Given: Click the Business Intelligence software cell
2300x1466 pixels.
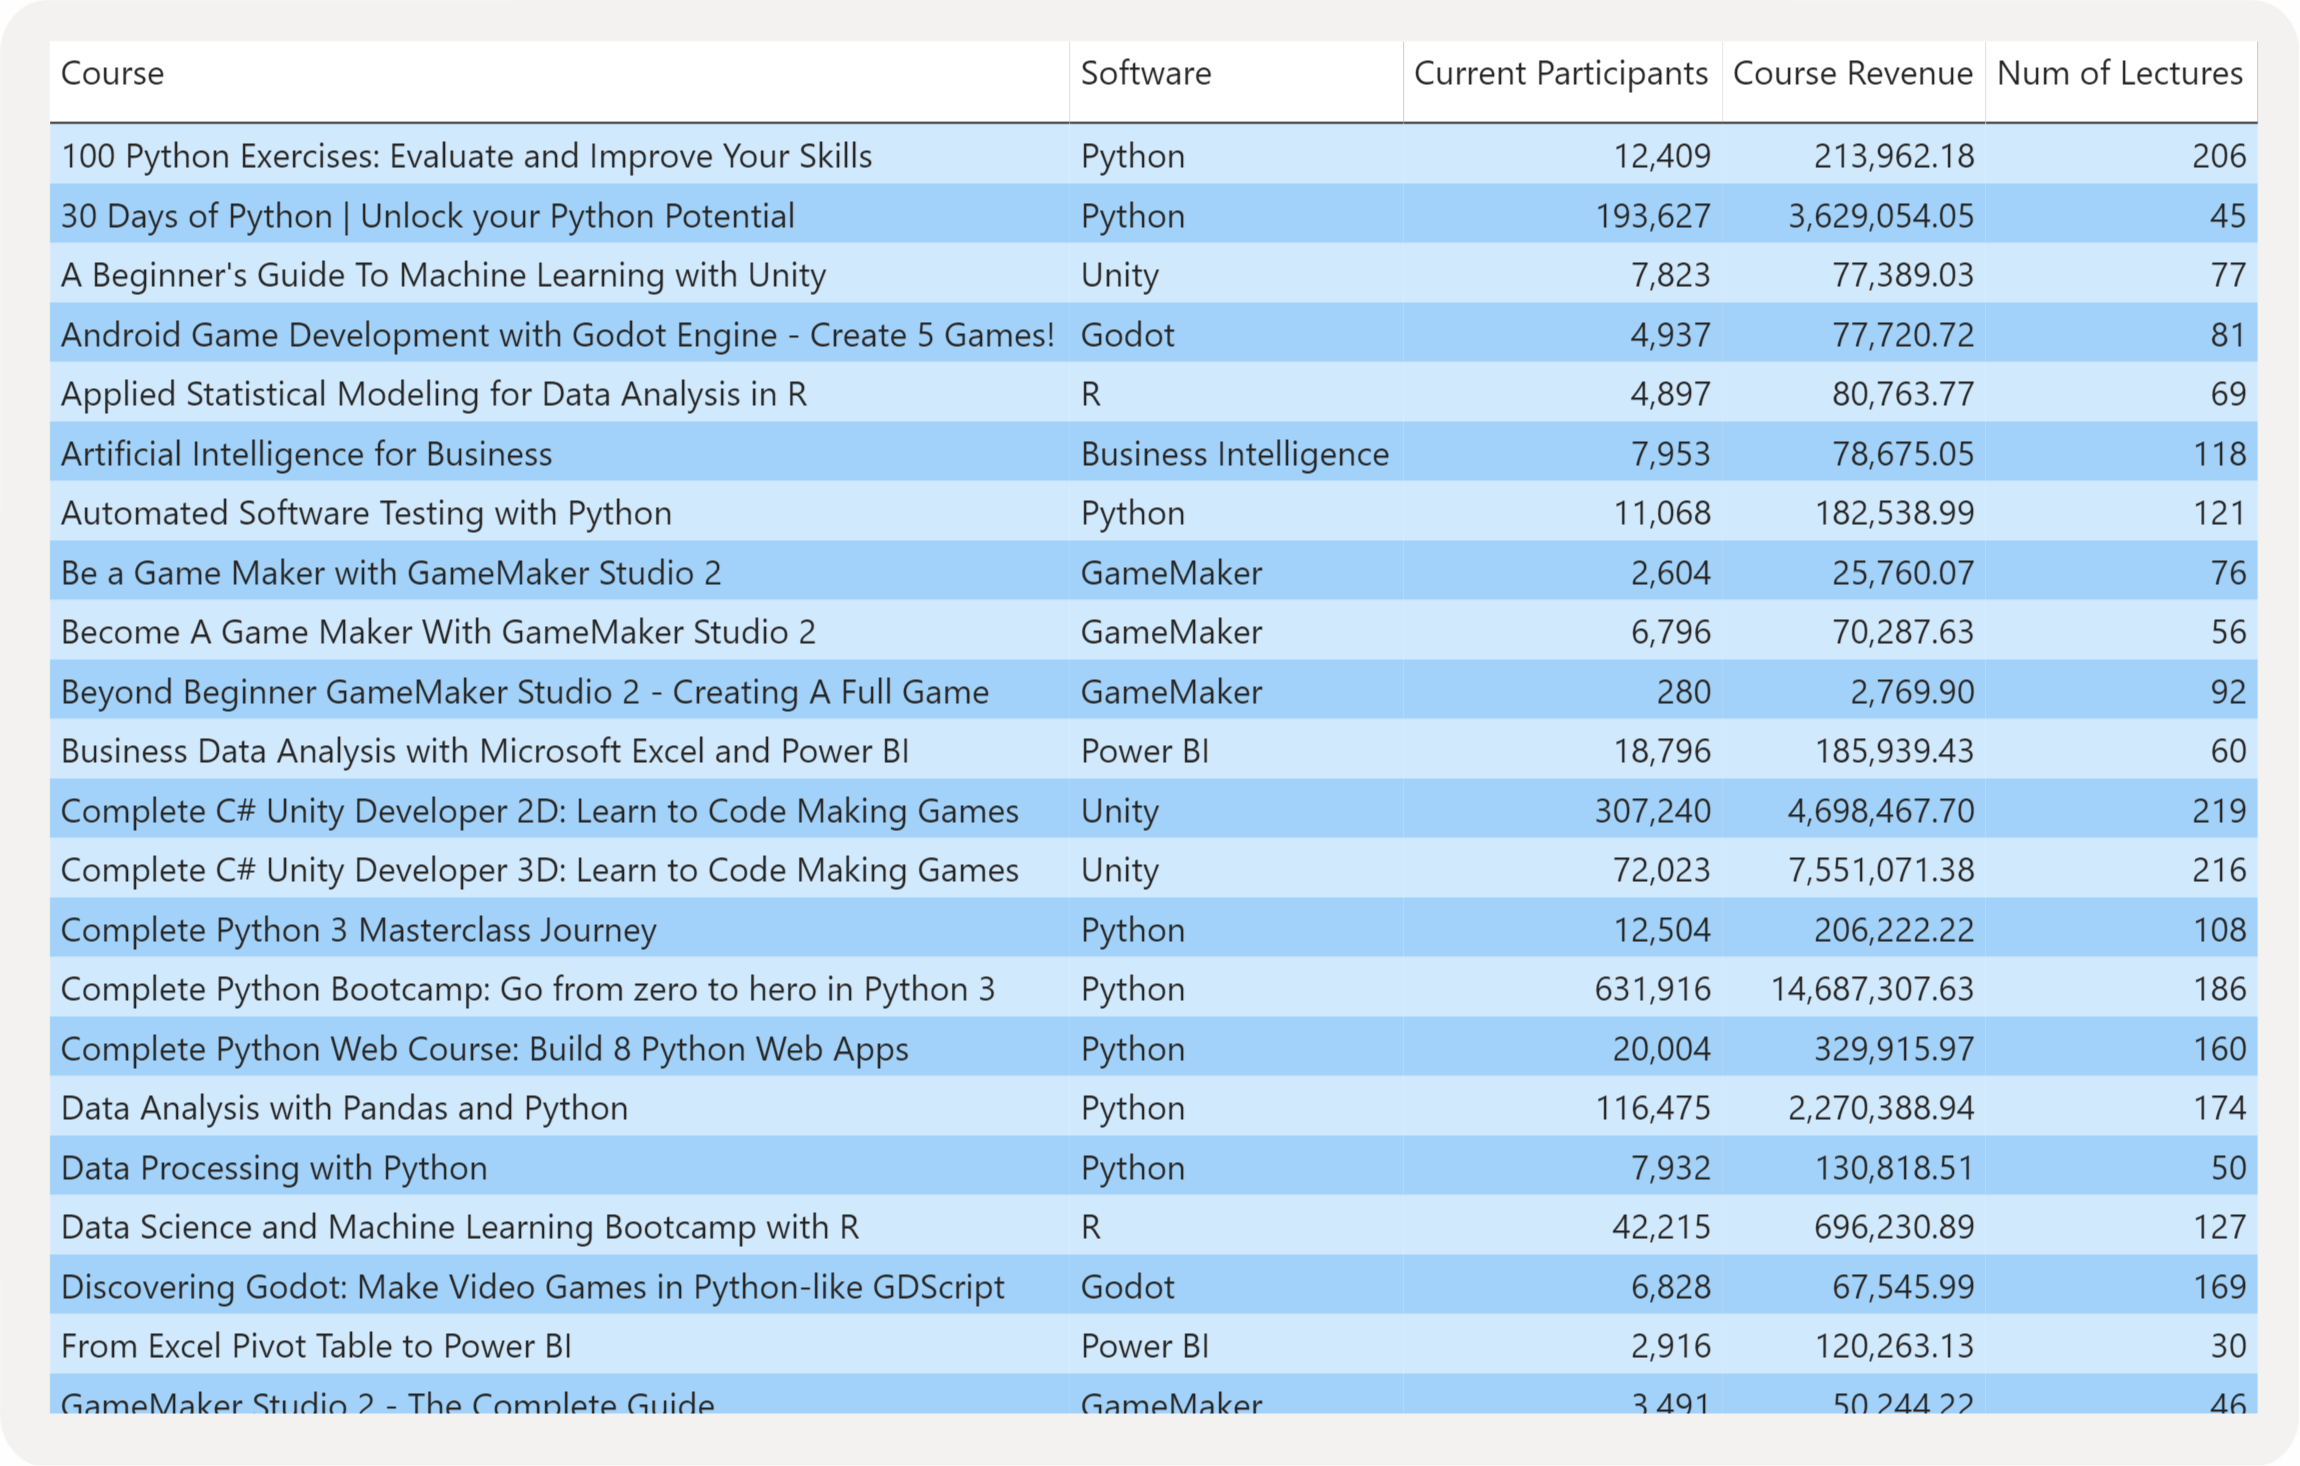Looking at the screenshot, I should point(1234,454).
